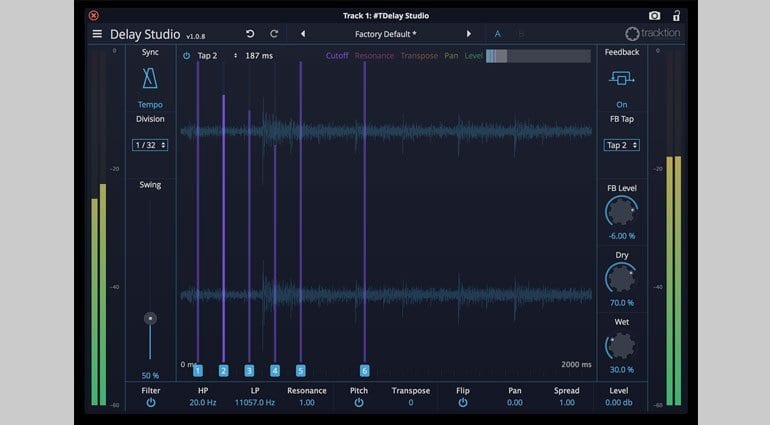The width and height of the screenshot is (770, 425).
Task: Close the plugin window with red X
Action: click(93, 16)
